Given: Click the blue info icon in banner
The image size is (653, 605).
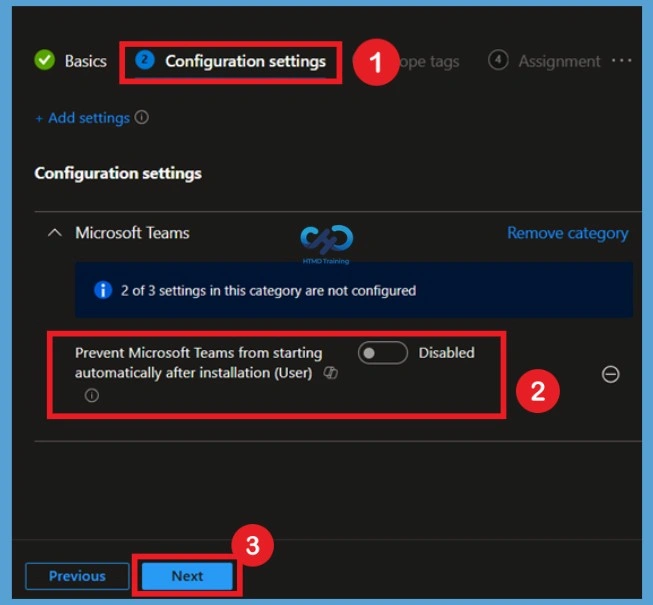Looking at the screenshot, I should pyautogui.click(x=103, y=290).
